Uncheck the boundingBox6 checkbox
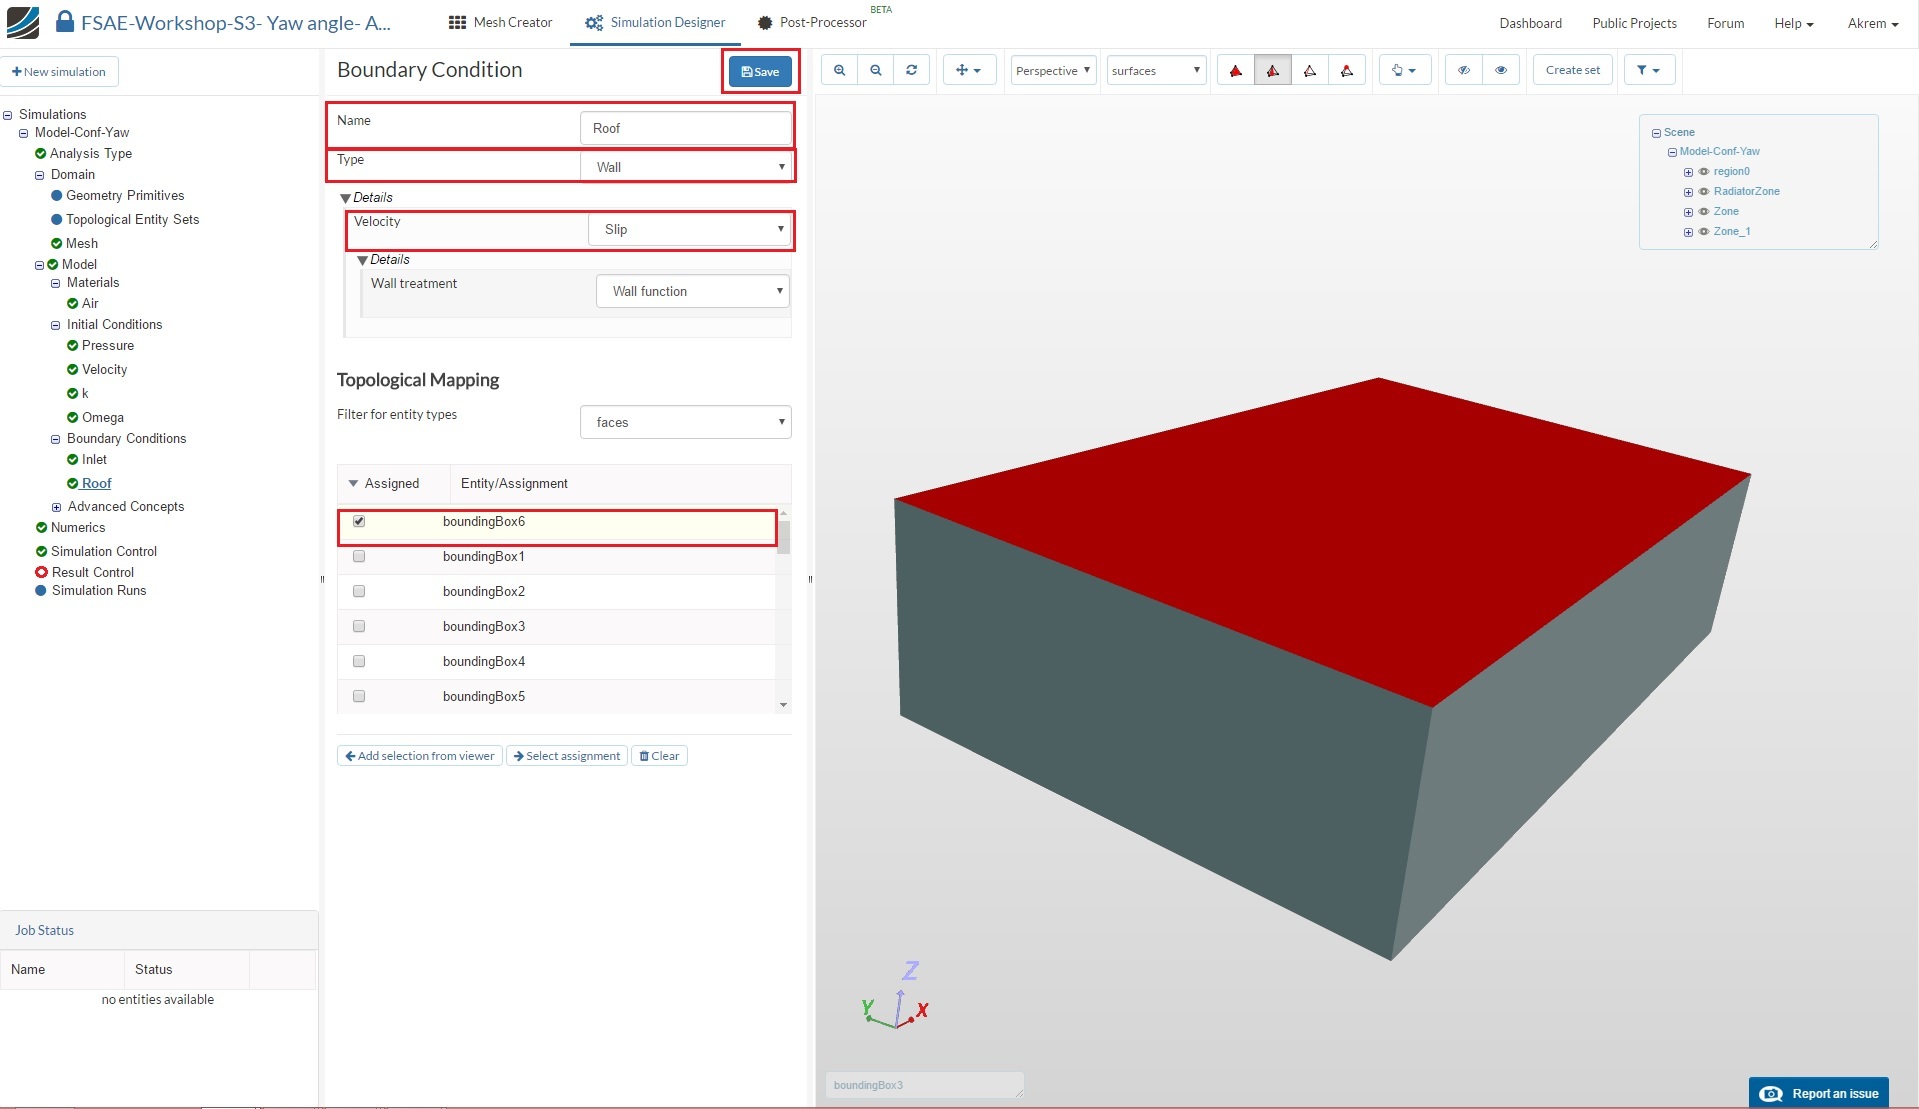This screenshot has height=1109, width=1919. 359,521
